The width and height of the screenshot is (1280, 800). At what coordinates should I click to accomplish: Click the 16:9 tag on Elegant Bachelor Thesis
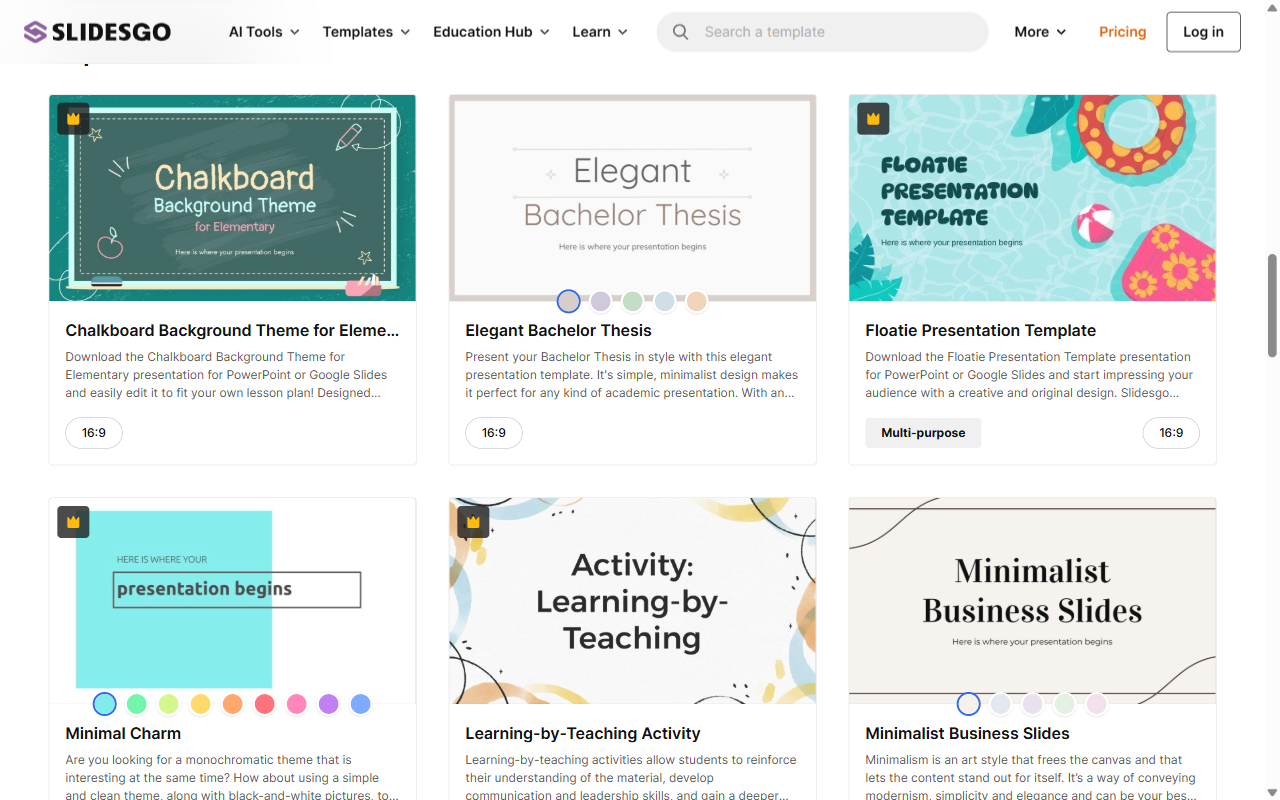pos(494,433)
